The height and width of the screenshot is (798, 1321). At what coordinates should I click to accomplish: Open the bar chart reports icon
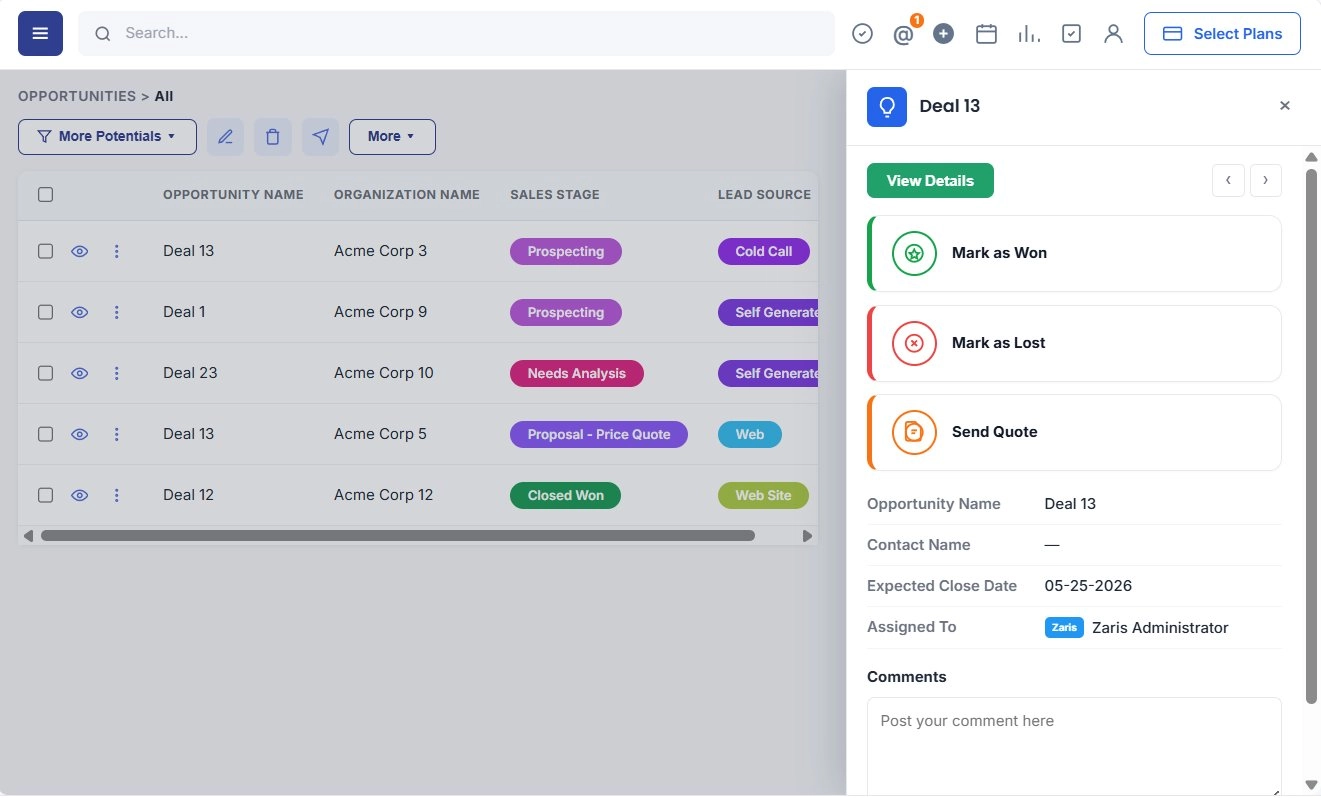[1028, 34]
